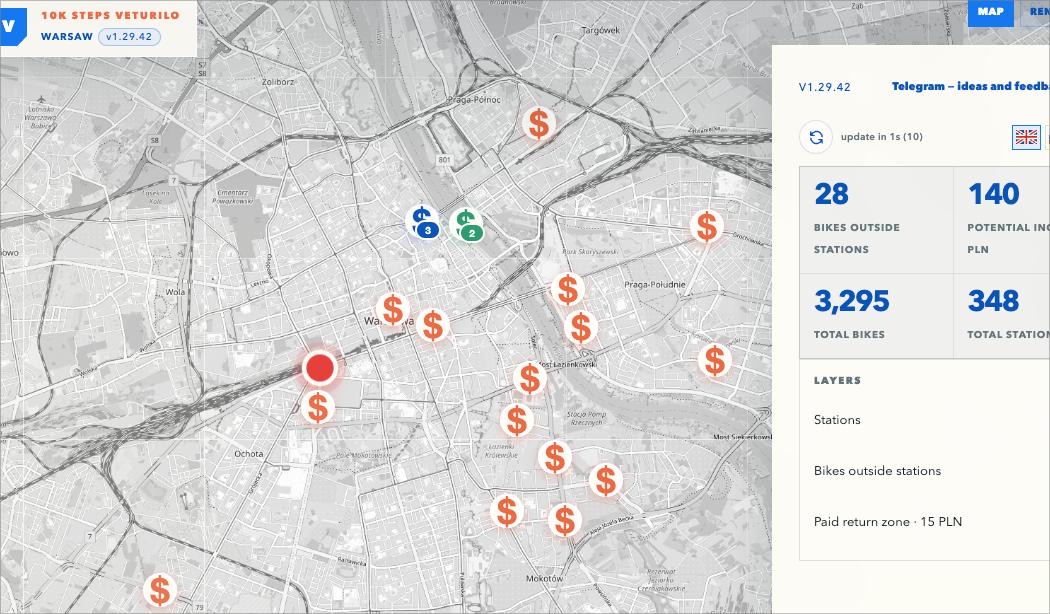
Task: Click the v1.29.42 version badge in header
Action: tap(129, 37)
